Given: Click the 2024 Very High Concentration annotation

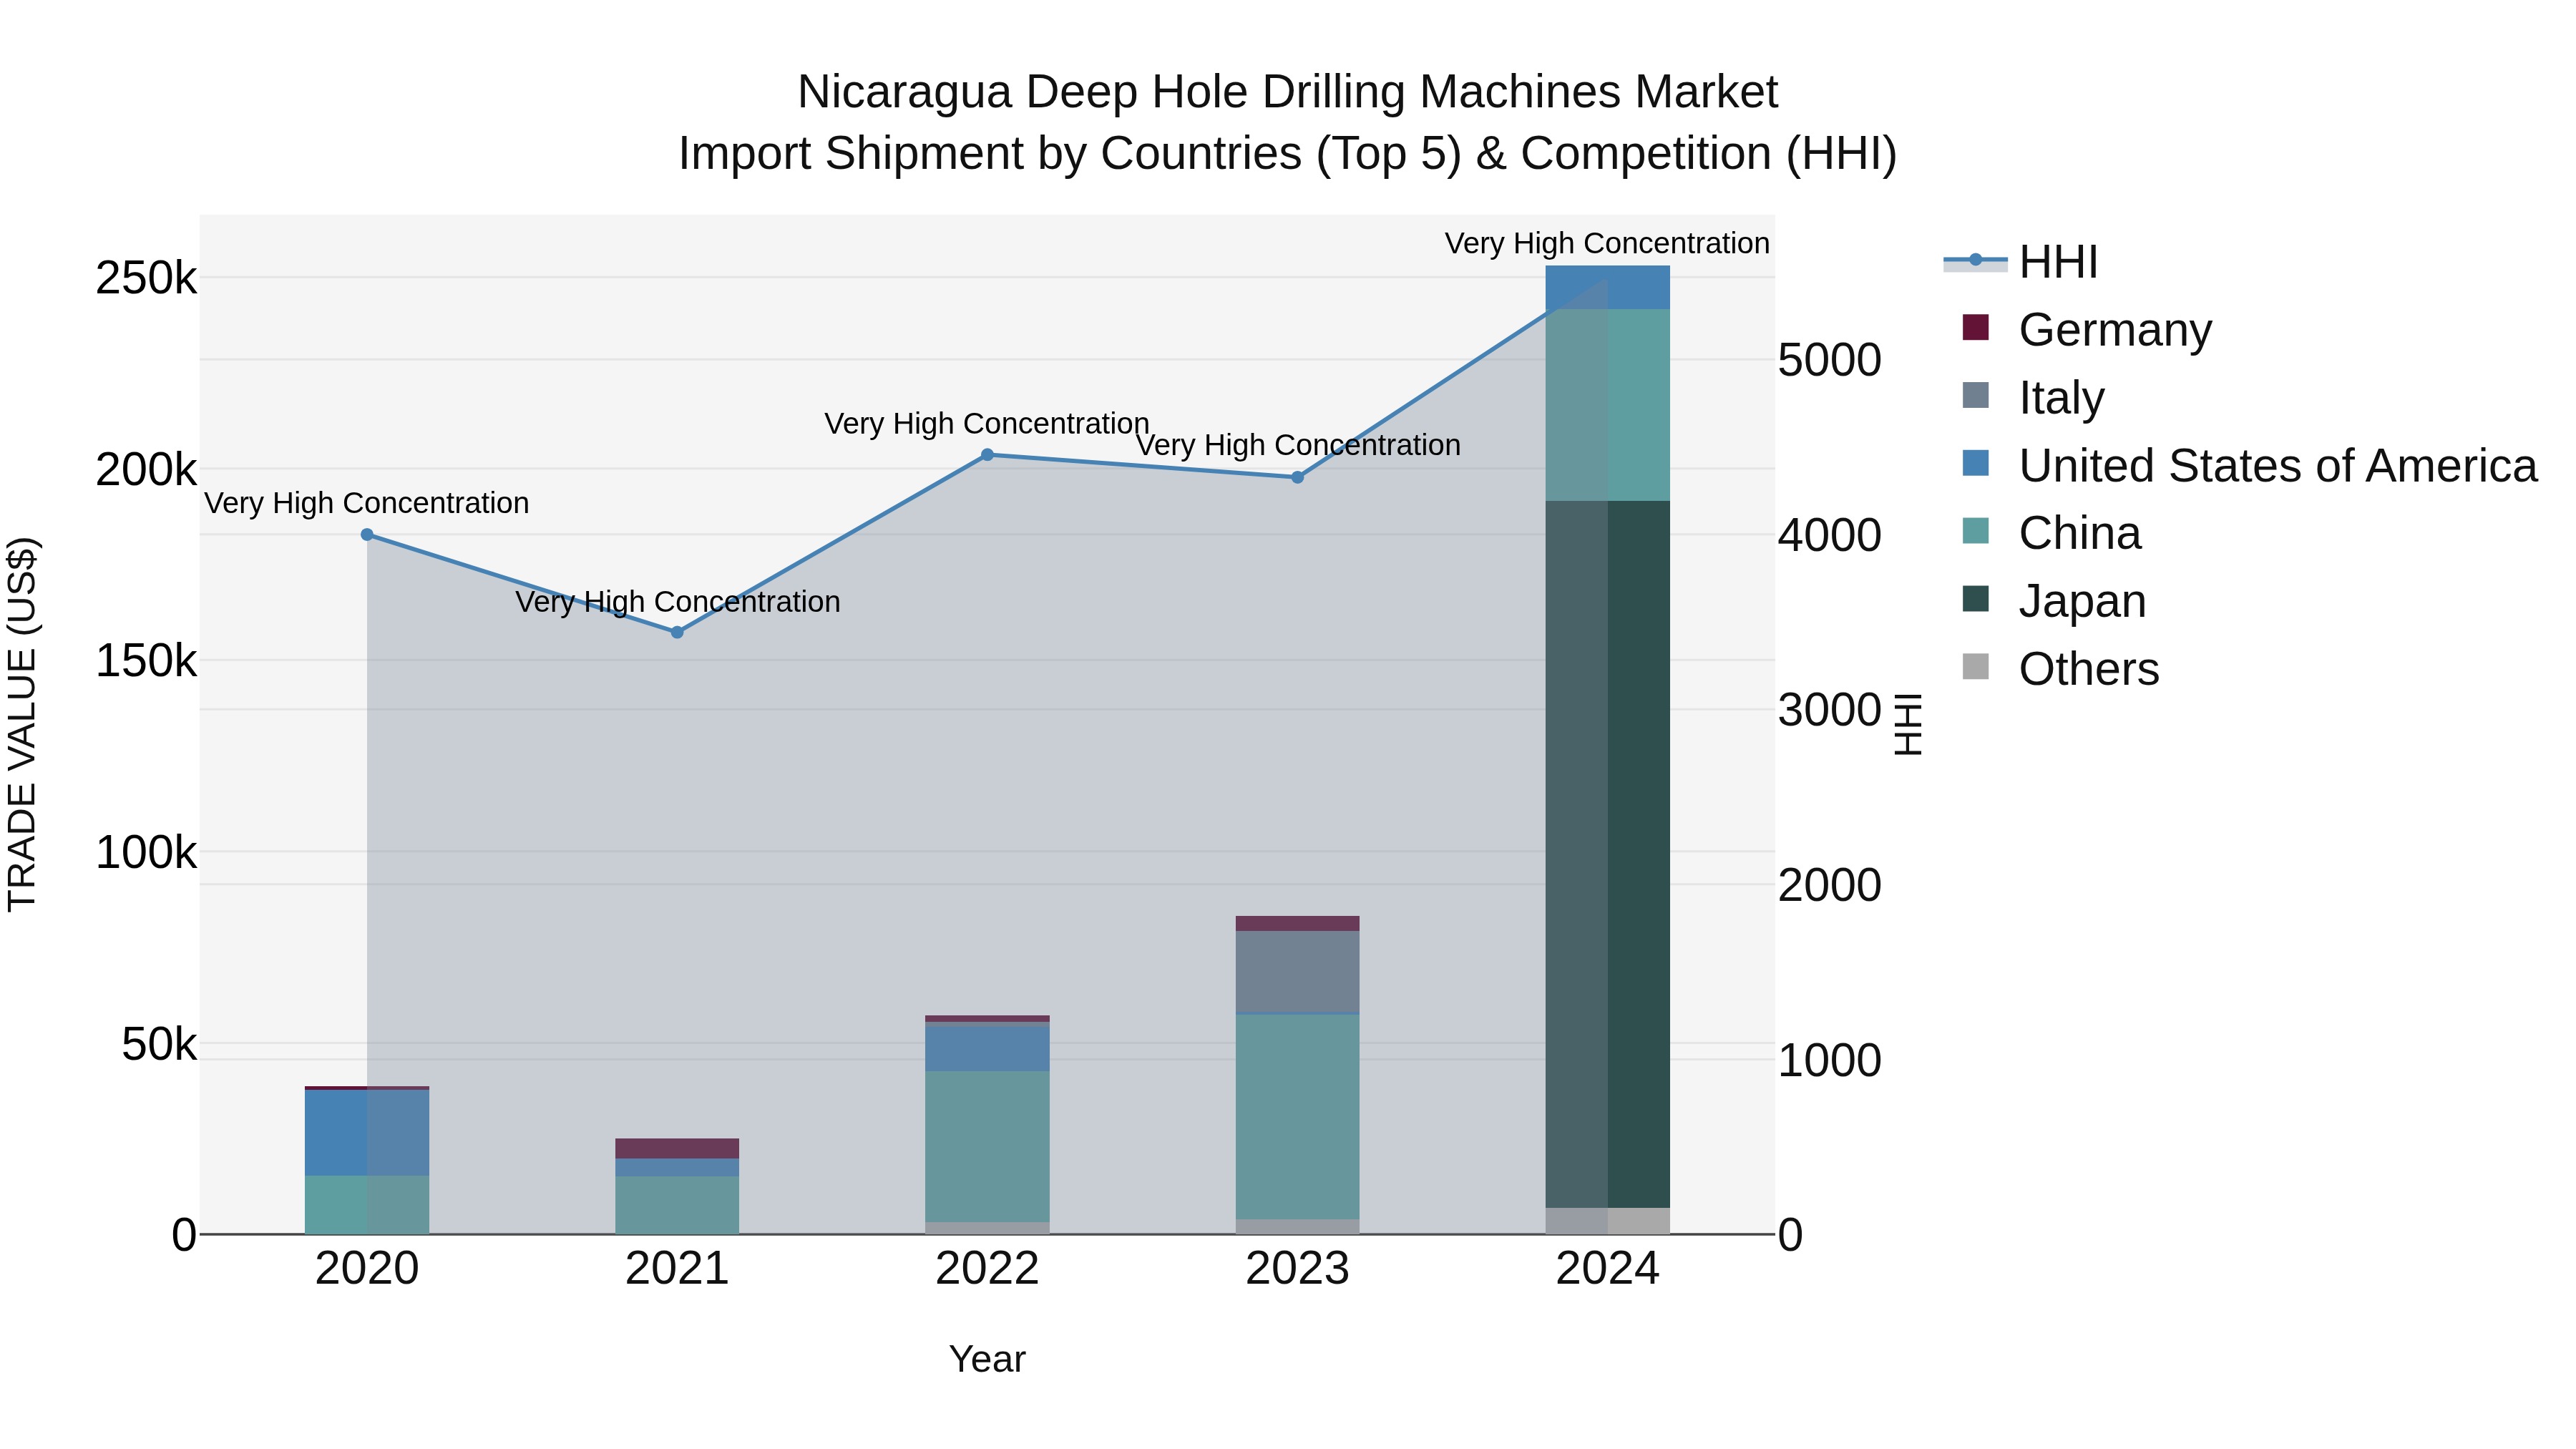Looking at the screenshot, I should click(1607, 243).
